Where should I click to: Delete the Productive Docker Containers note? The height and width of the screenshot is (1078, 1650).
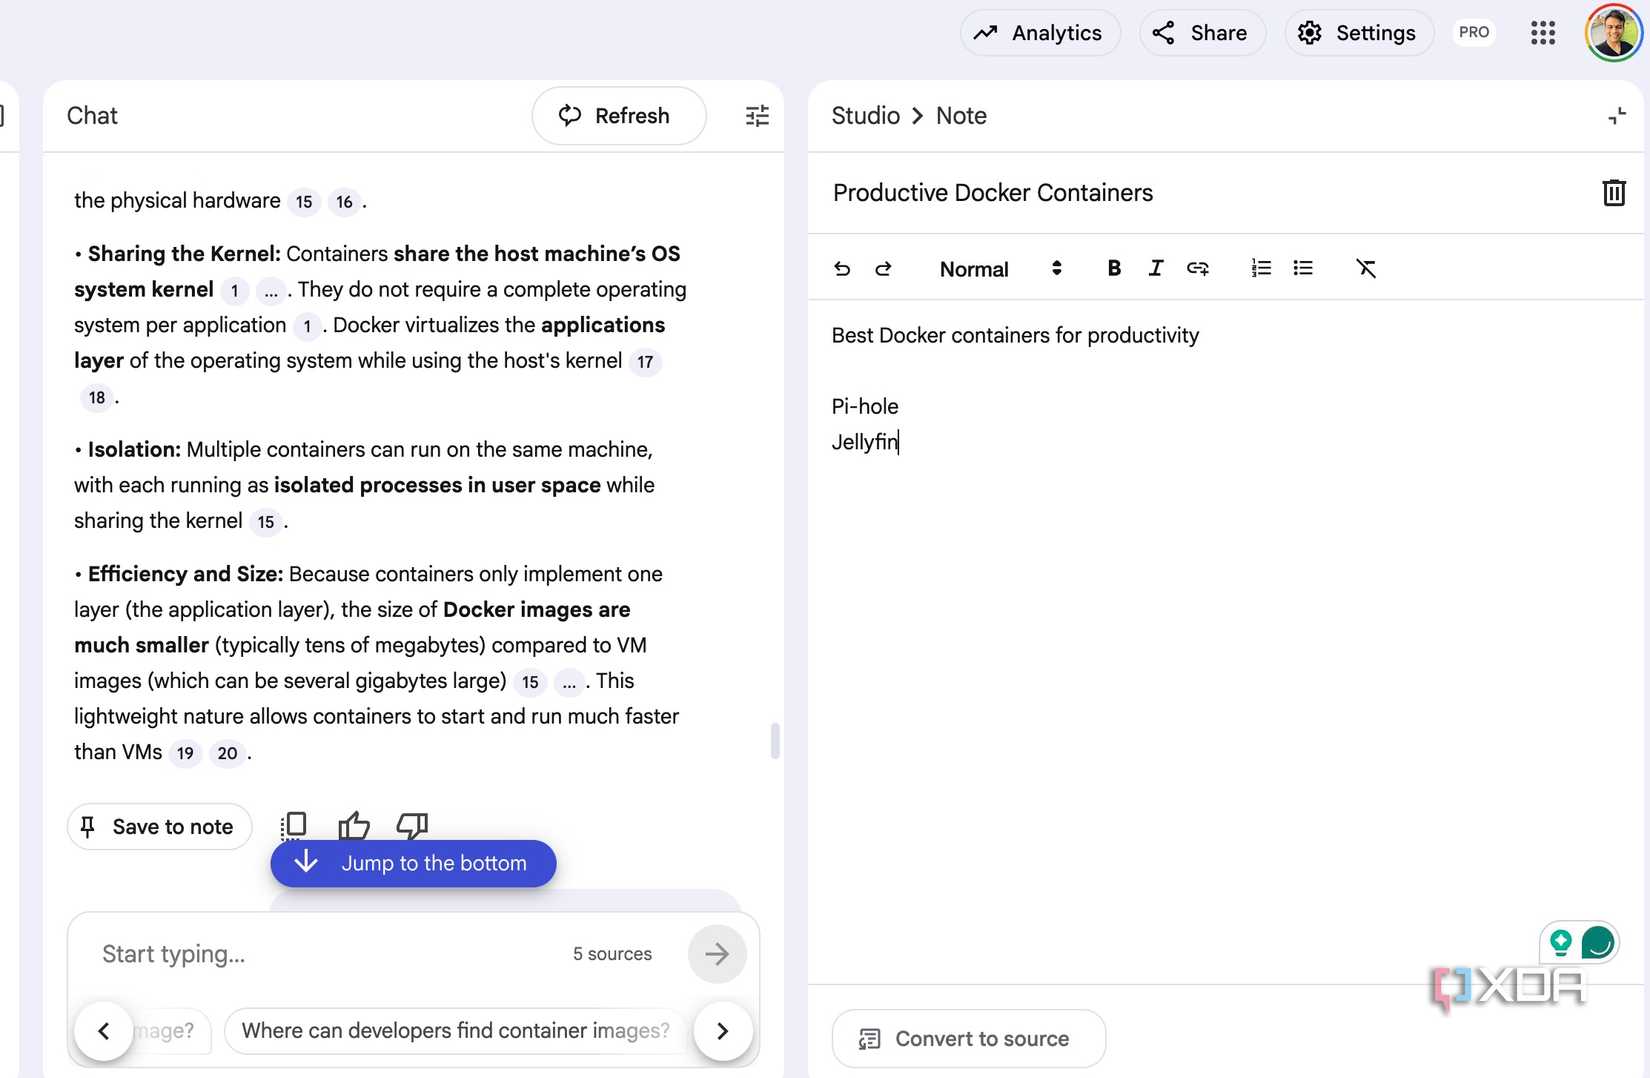coord(1614,193)
